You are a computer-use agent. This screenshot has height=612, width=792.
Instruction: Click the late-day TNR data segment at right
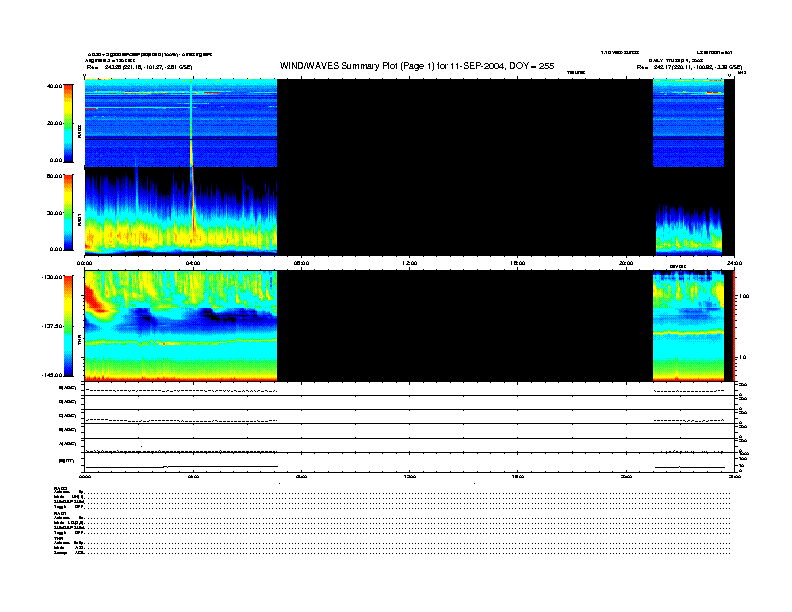coord(688,325)
